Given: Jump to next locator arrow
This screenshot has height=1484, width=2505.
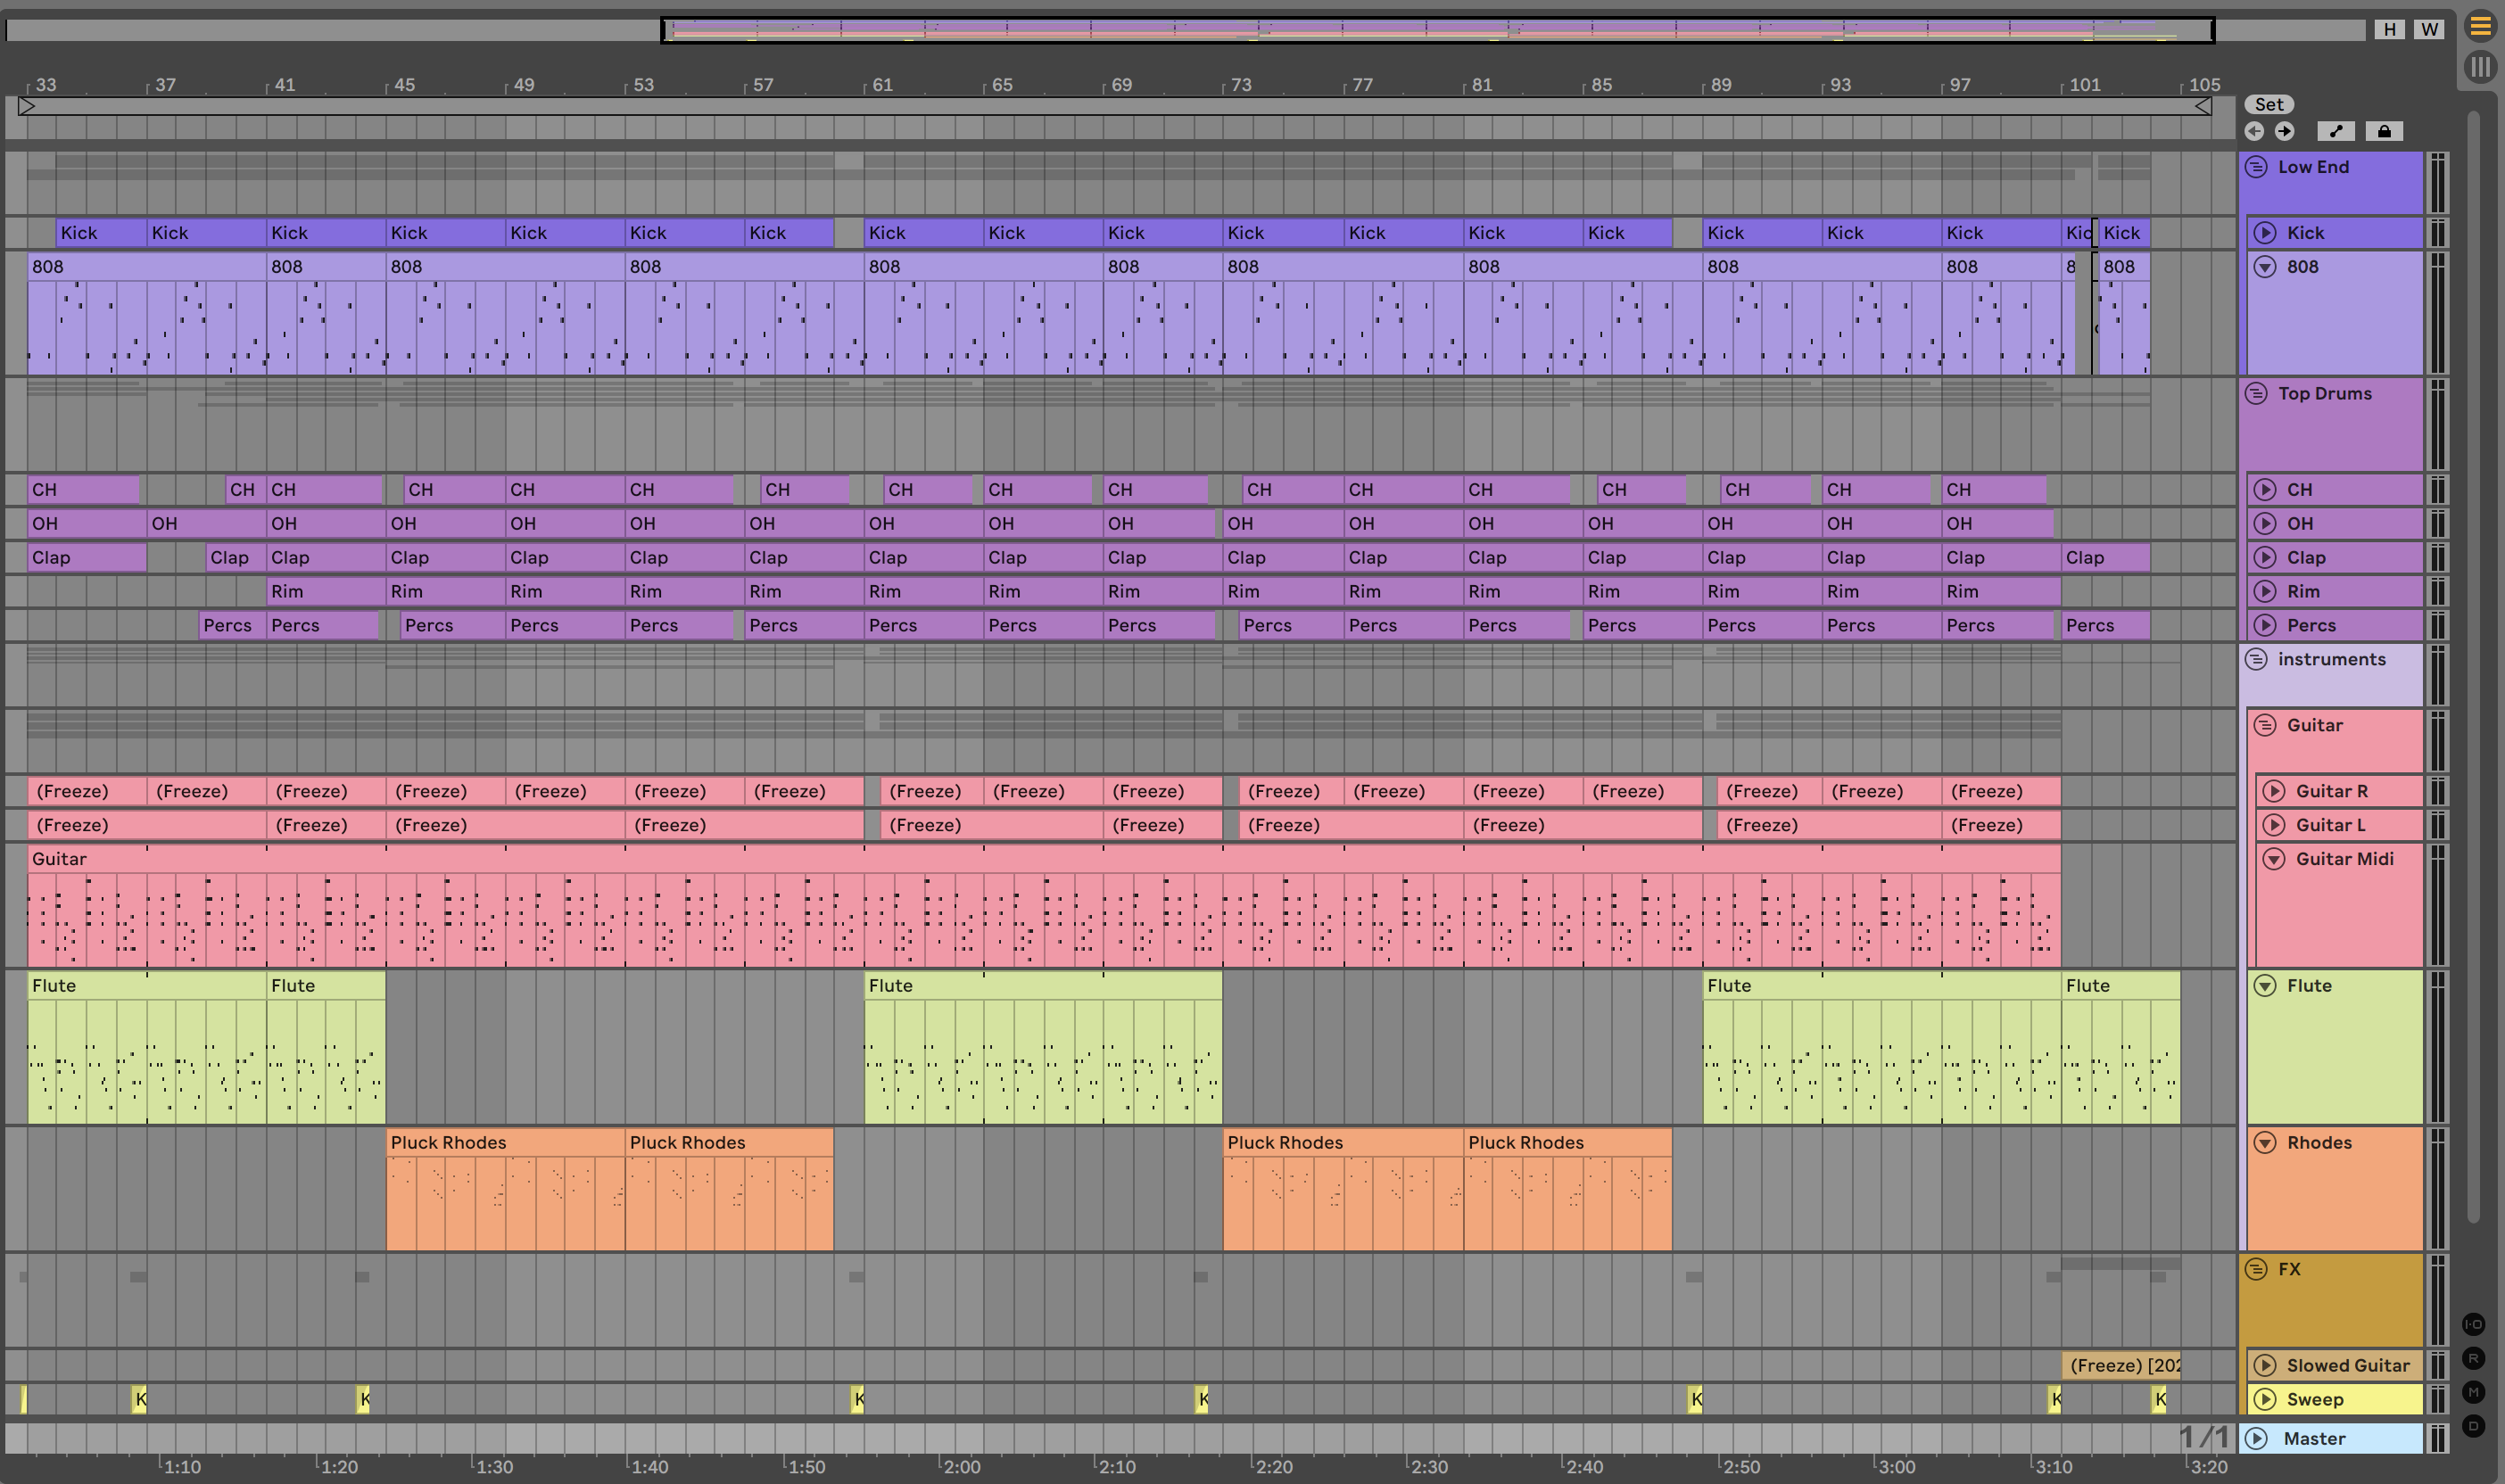Looking at the screenshot, I should pyautogui.click(x=2284, y=131).
